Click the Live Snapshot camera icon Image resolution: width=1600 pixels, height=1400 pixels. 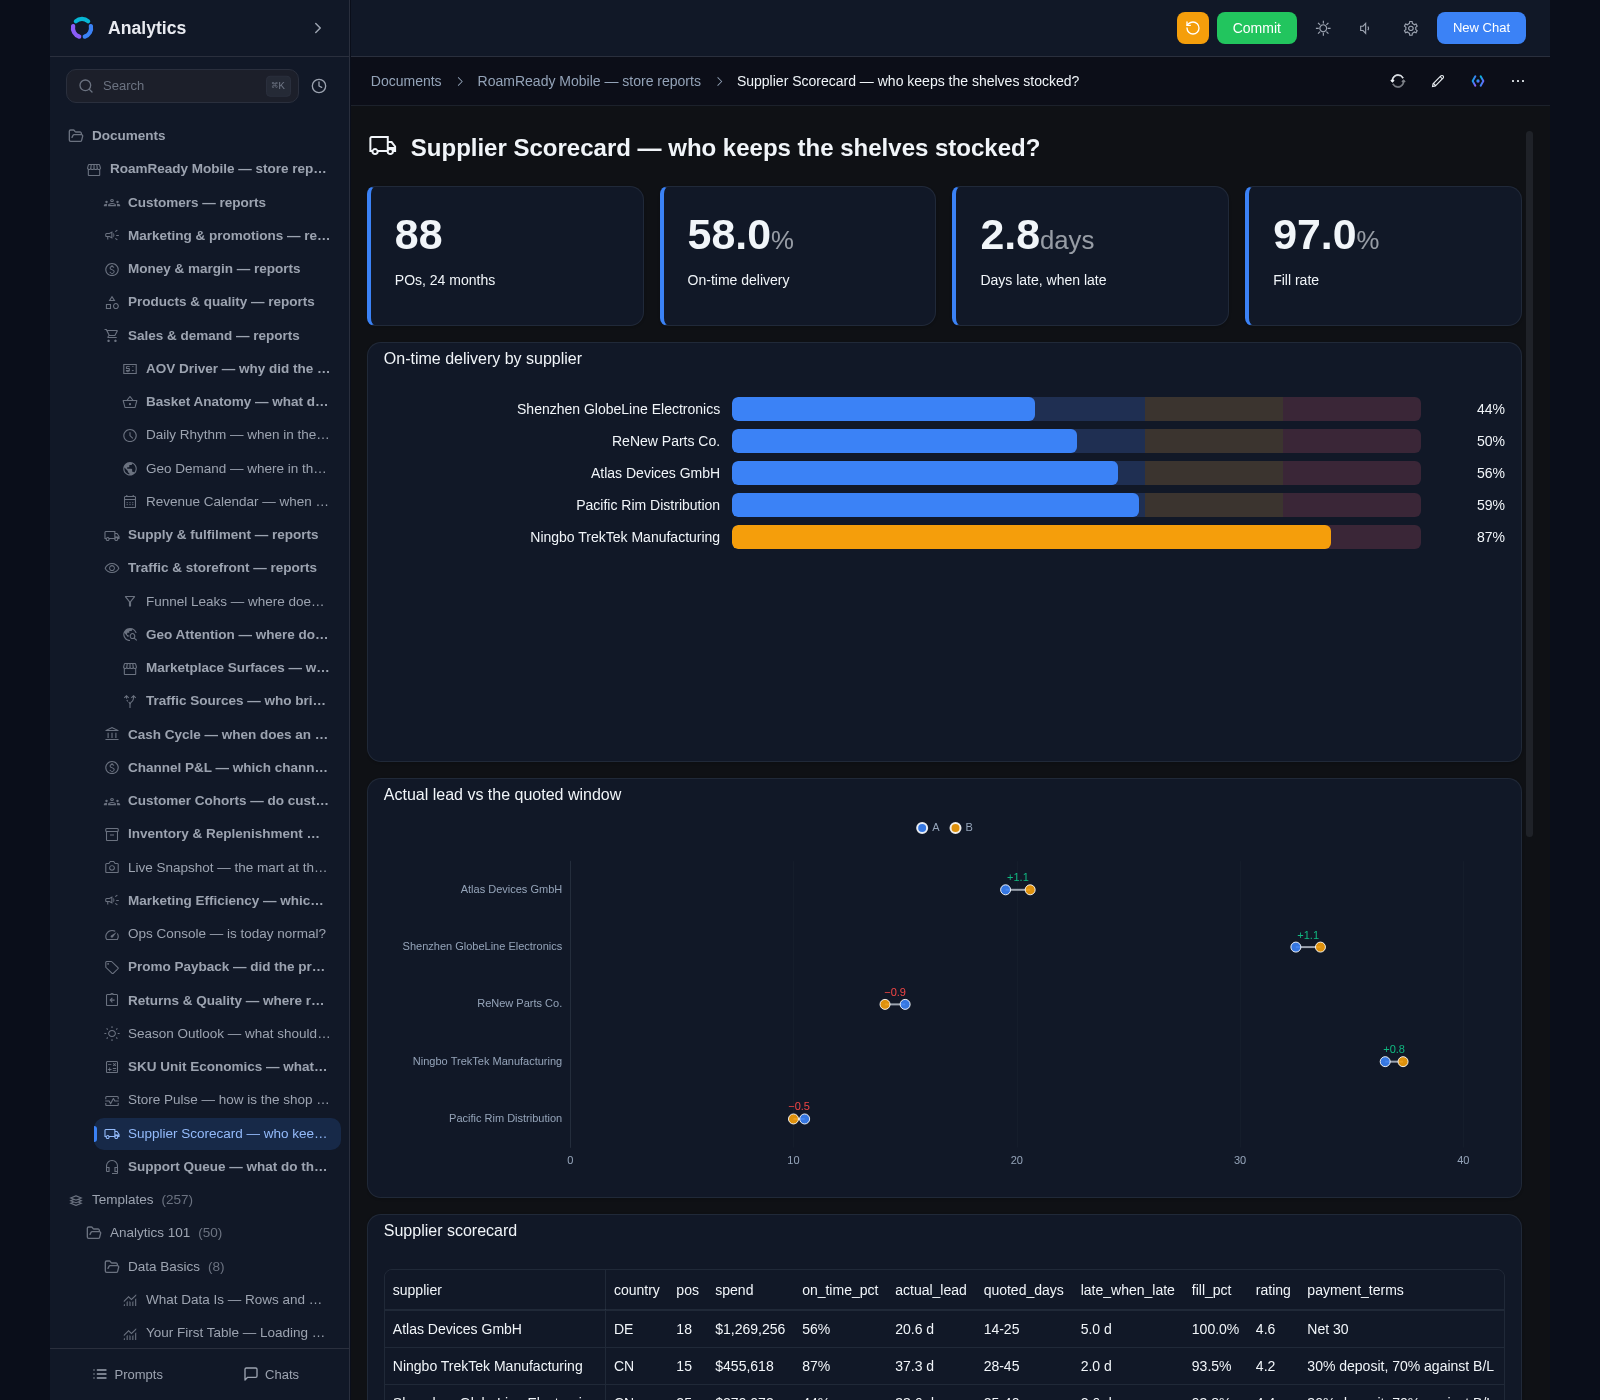click(x=112, y=868)
